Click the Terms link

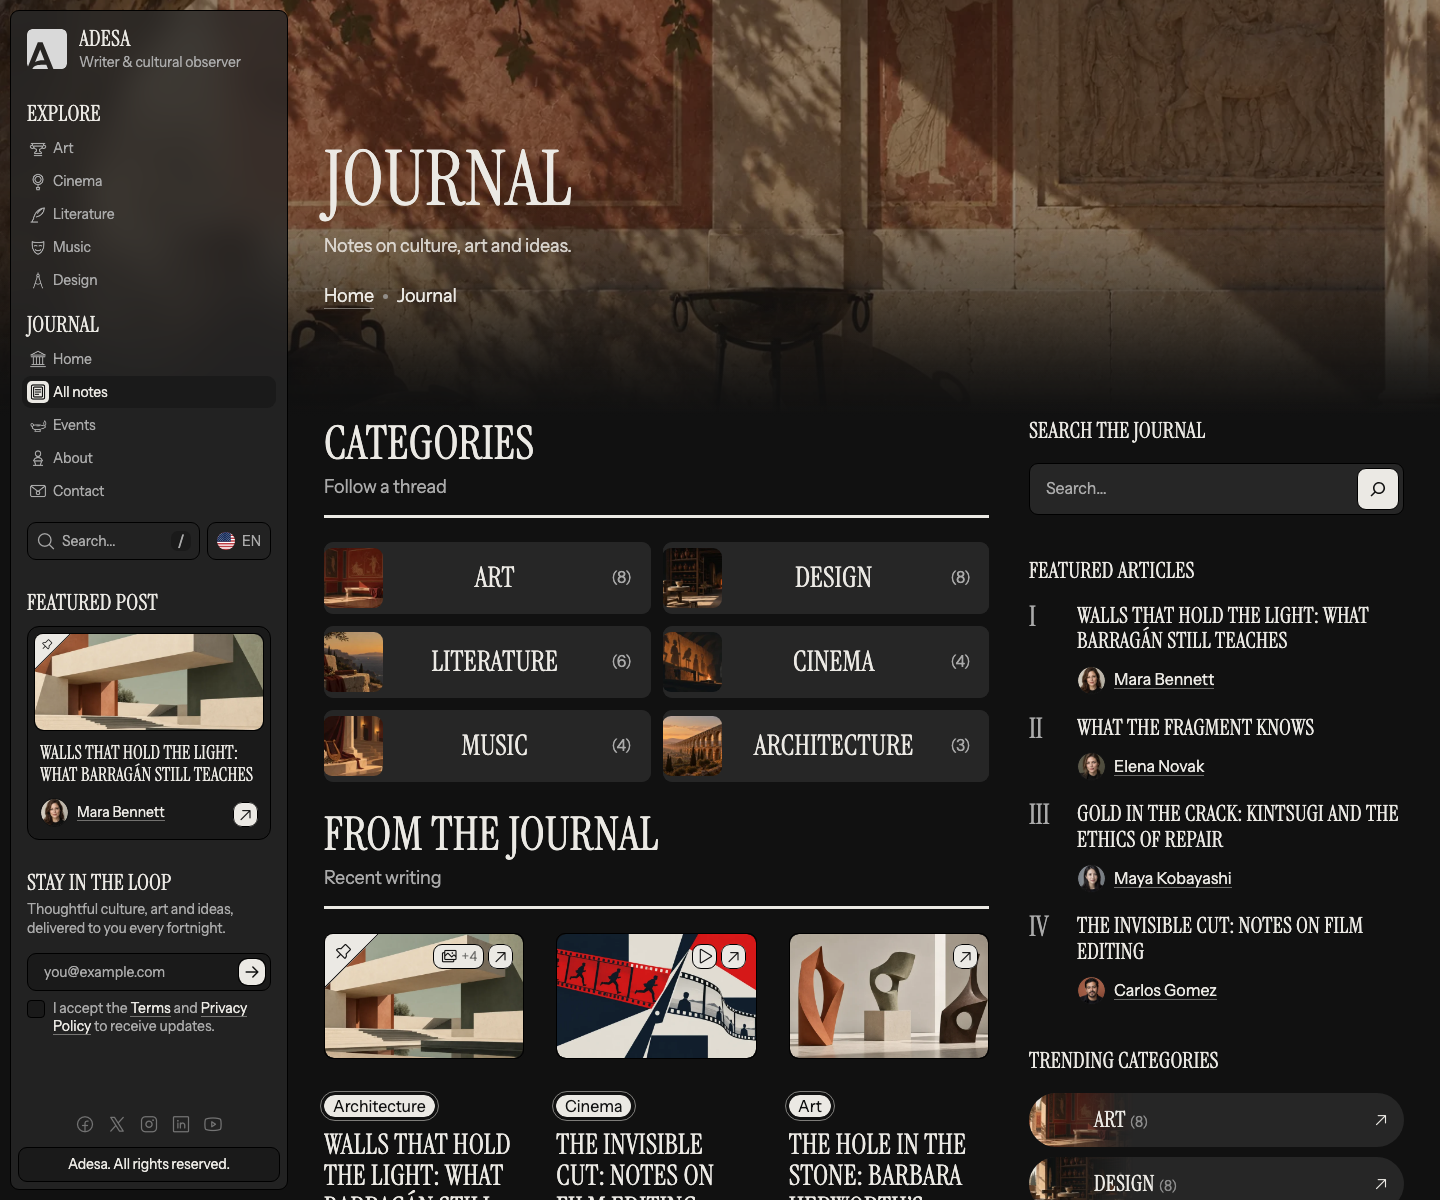tap(151, 1008)
